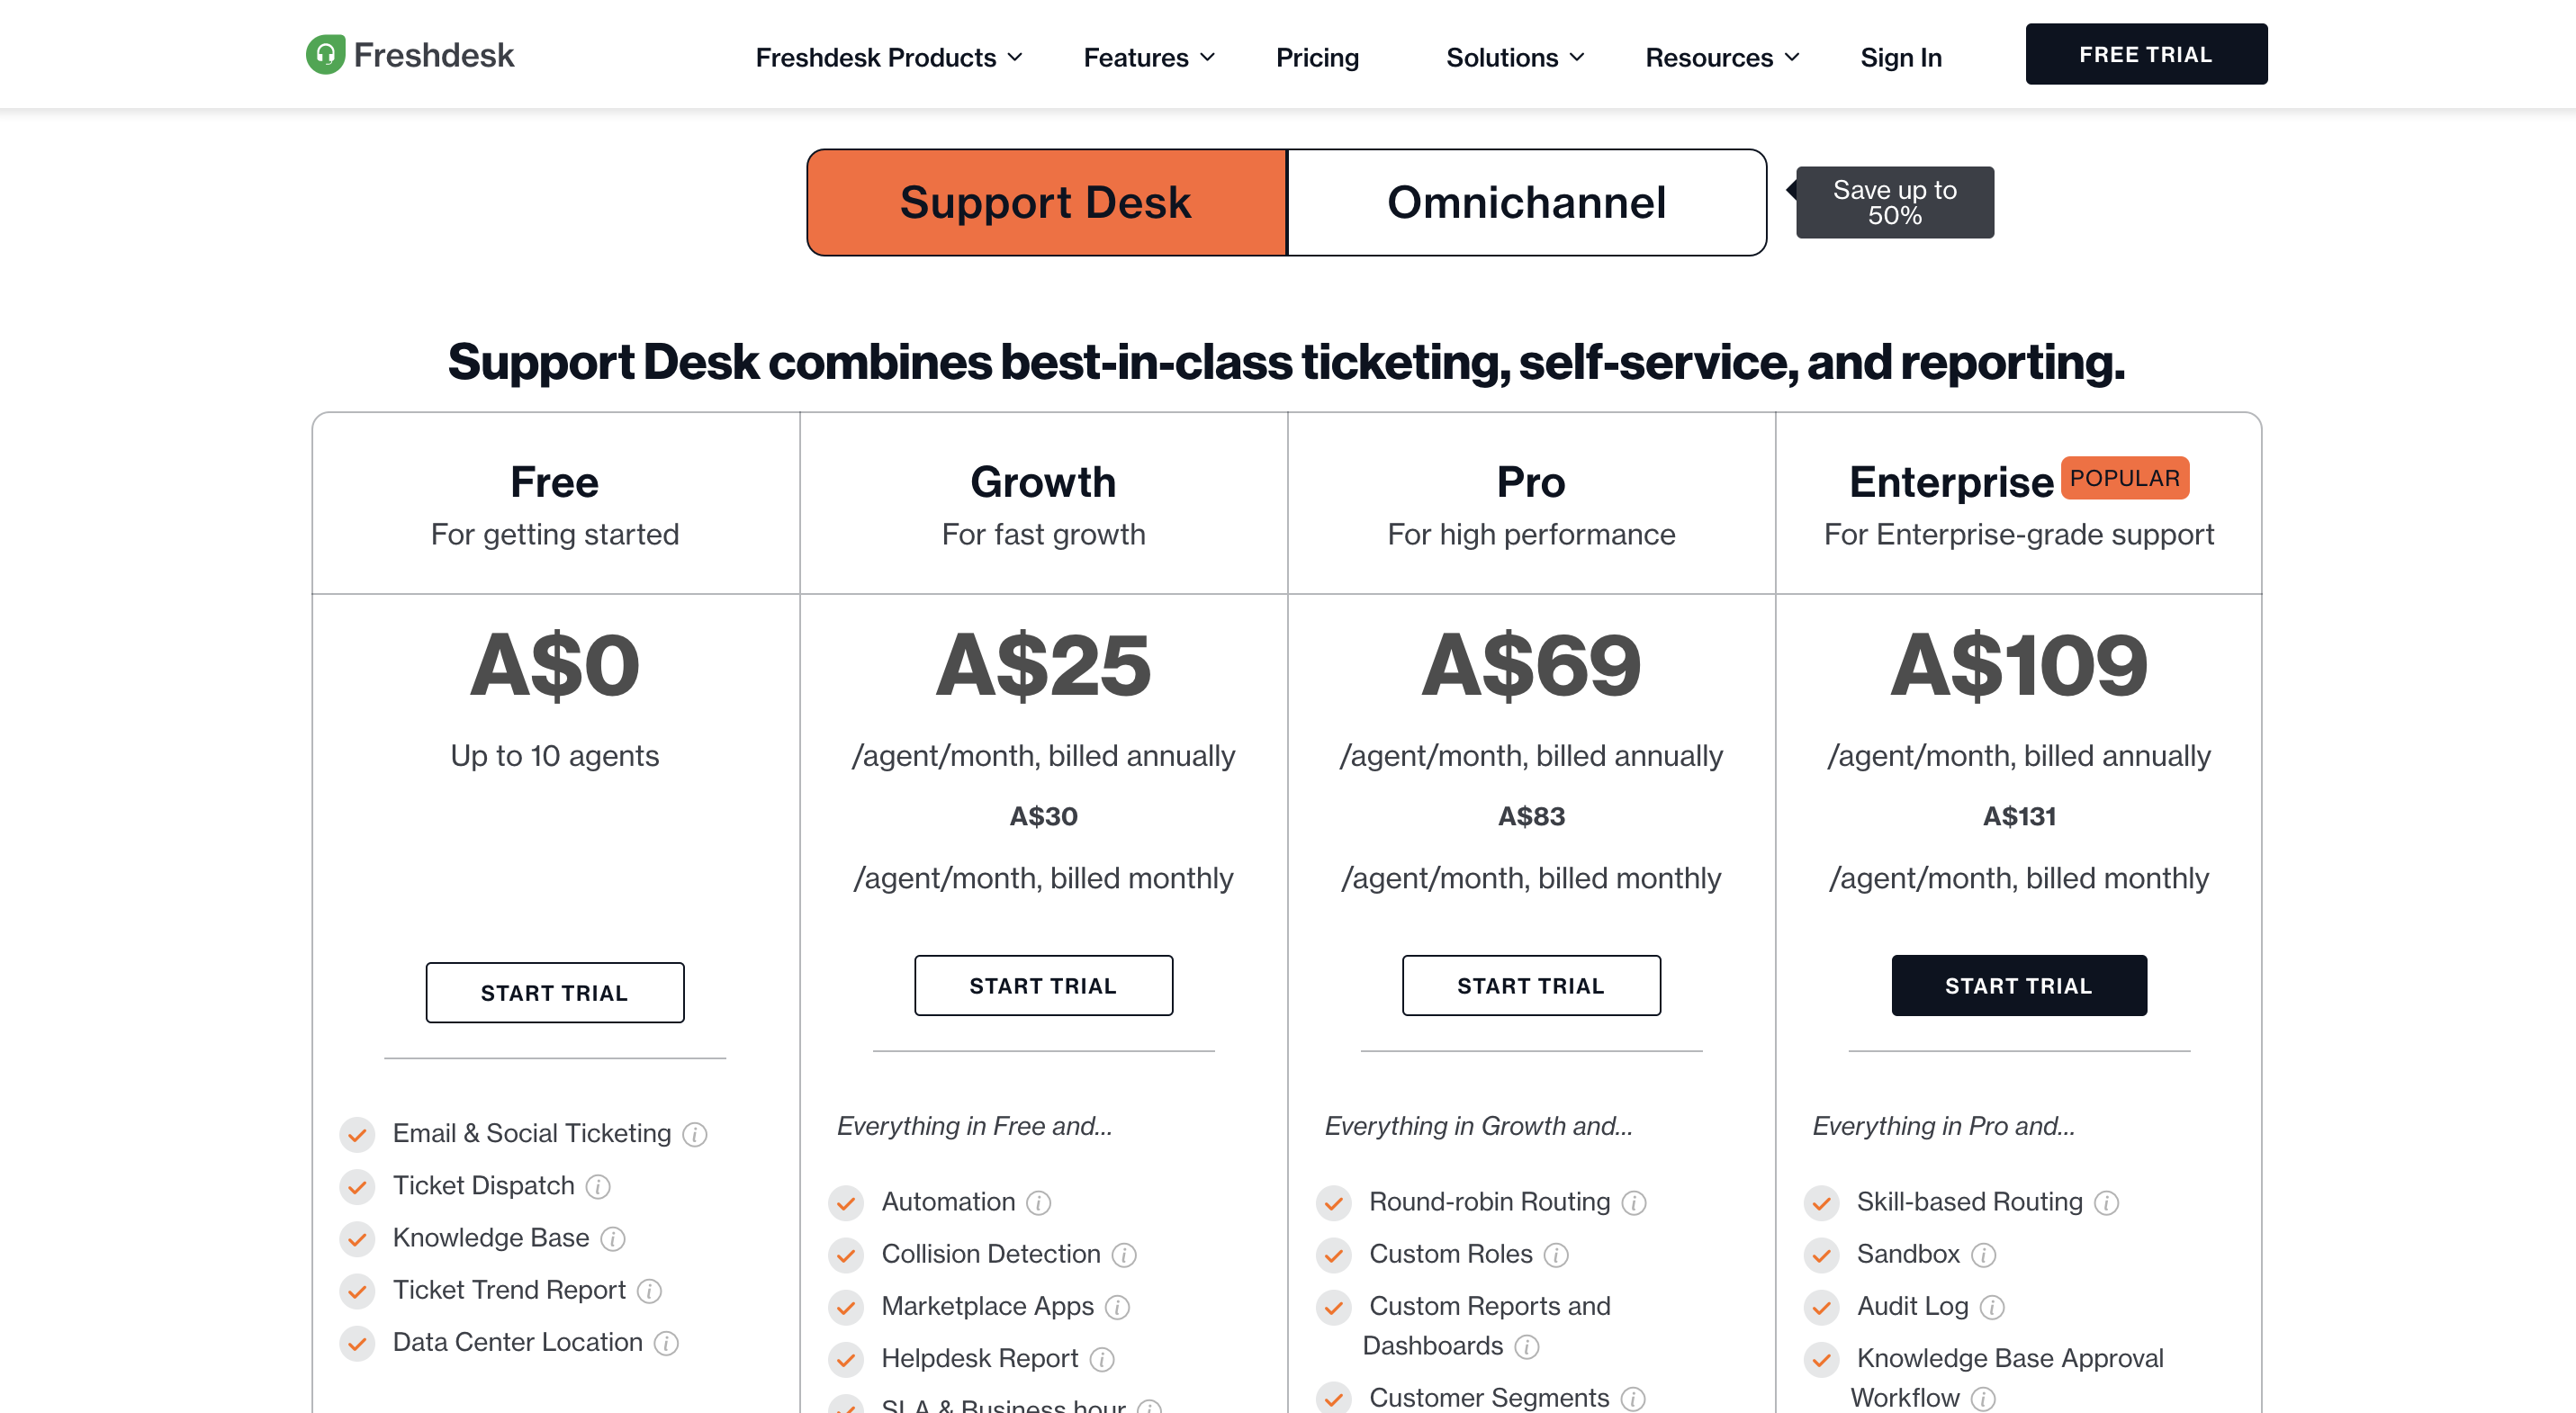Click the Save up to 50% tooltip
Image resolution: width=2576 pixels, height=1413 pixels.
[x=1894, y=202]
